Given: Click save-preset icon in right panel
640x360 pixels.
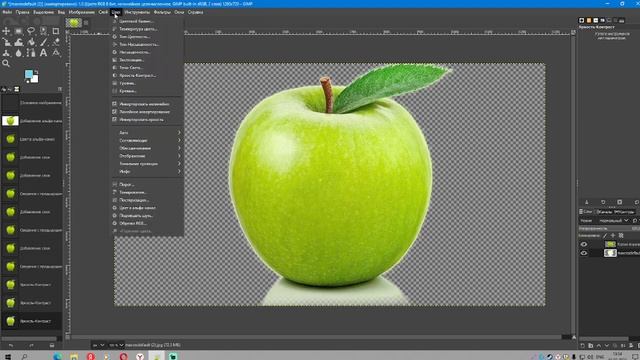Looking at the screenshot, I should [587, 202].
